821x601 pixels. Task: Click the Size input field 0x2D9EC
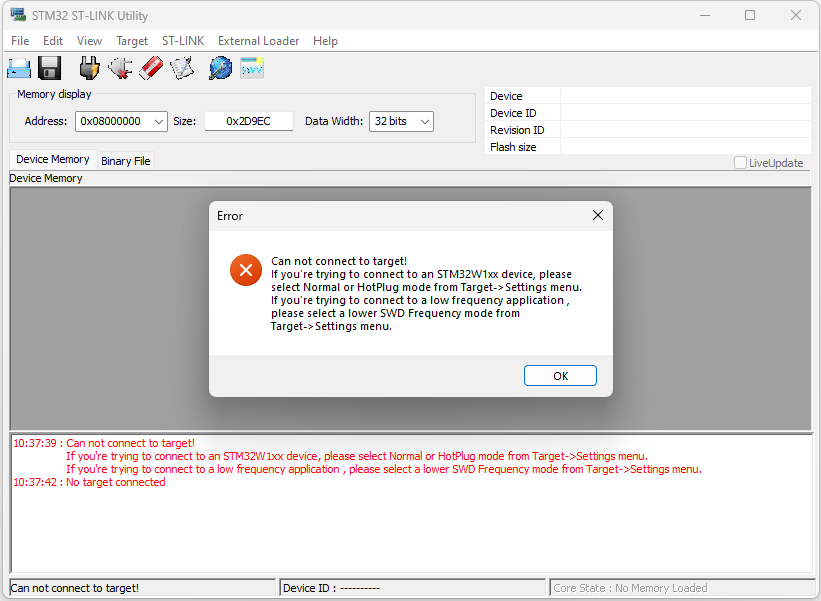[249, 121]
